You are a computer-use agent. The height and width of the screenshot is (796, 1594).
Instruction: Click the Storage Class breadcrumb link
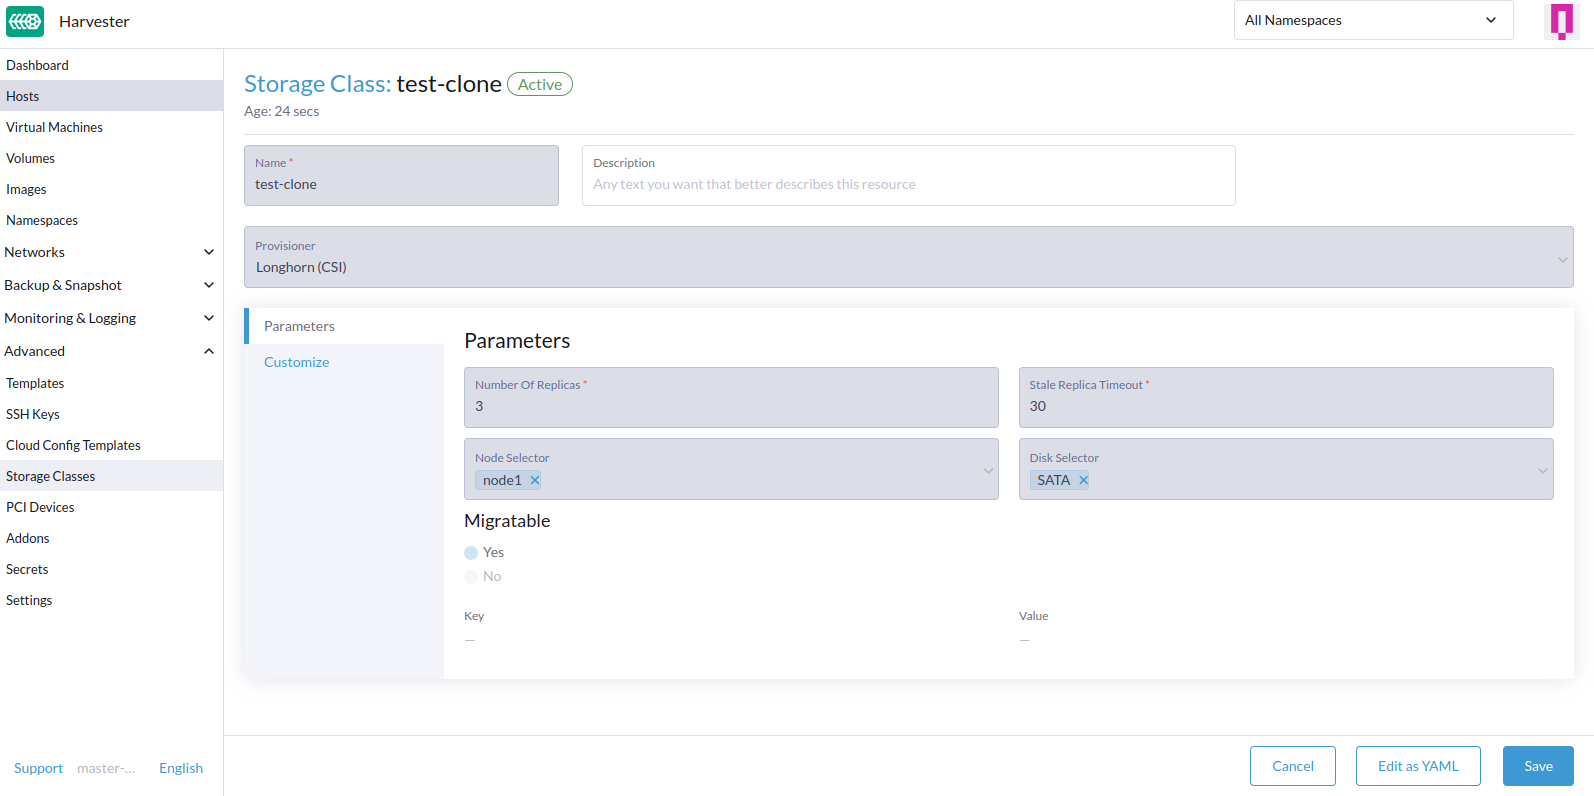click(x=317, y=84)
